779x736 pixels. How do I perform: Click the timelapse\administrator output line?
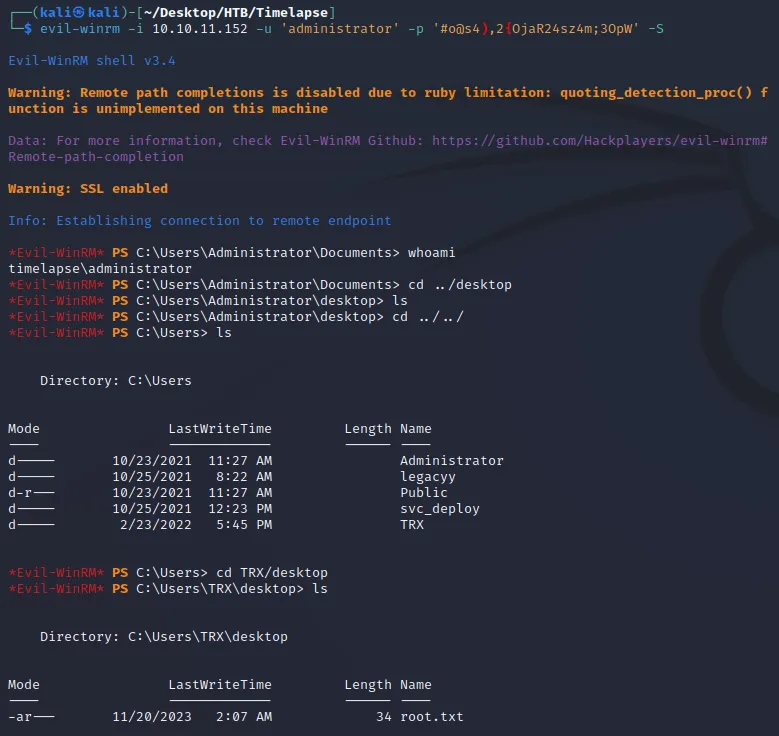pyautogui.click(x=100, y=269)
